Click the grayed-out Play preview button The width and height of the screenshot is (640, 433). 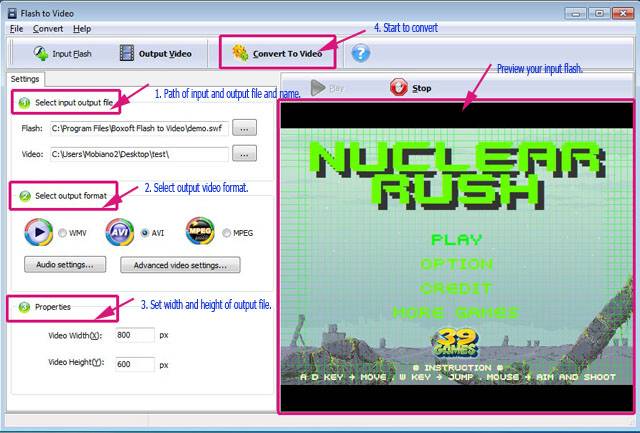[x=327, y=88]
